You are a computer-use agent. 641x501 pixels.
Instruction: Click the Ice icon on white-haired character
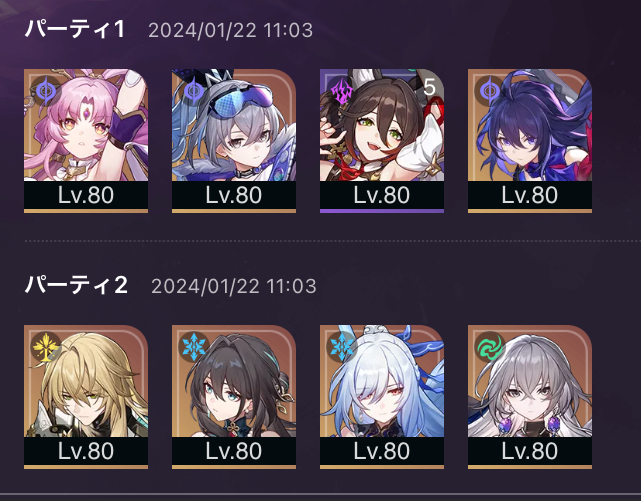point(341,347)
